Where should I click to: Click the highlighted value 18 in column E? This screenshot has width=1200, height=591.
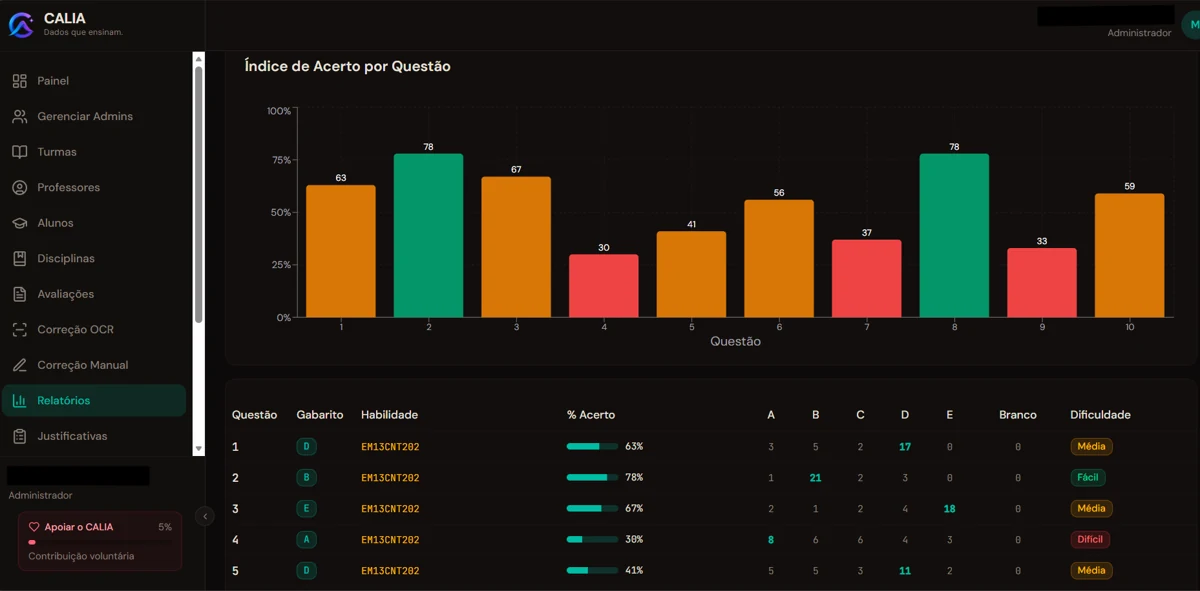tap(949, 509)
